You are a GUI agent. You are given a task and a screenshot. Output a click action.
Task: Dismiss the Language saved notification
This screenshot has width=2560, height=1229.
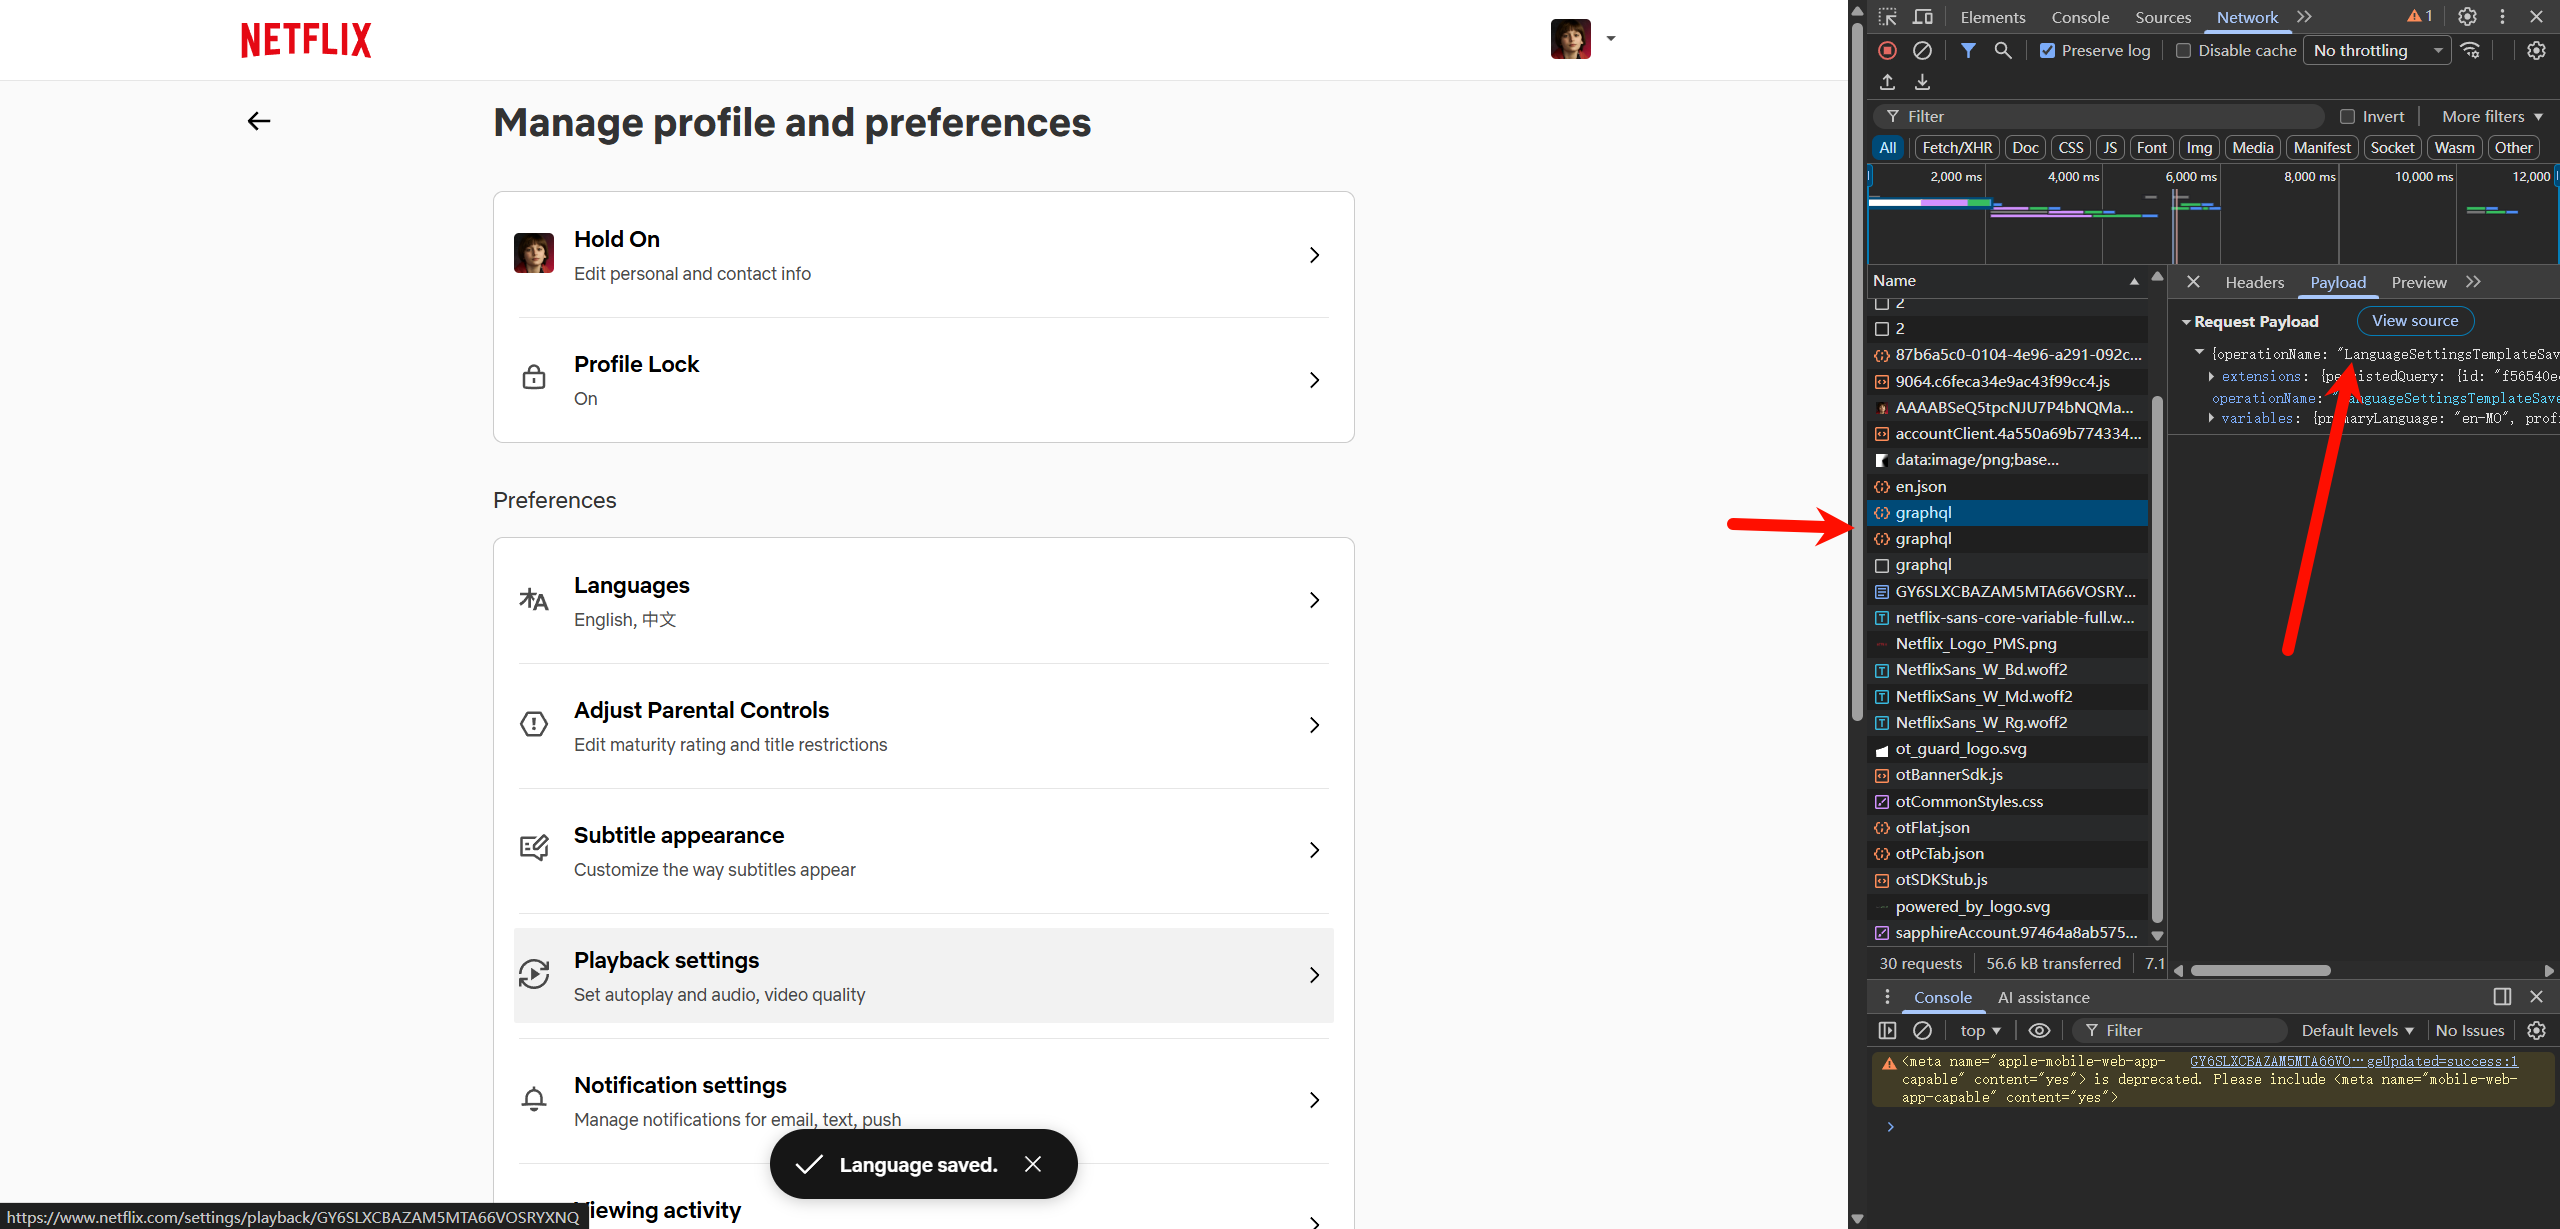(x=1033, y=1164)
